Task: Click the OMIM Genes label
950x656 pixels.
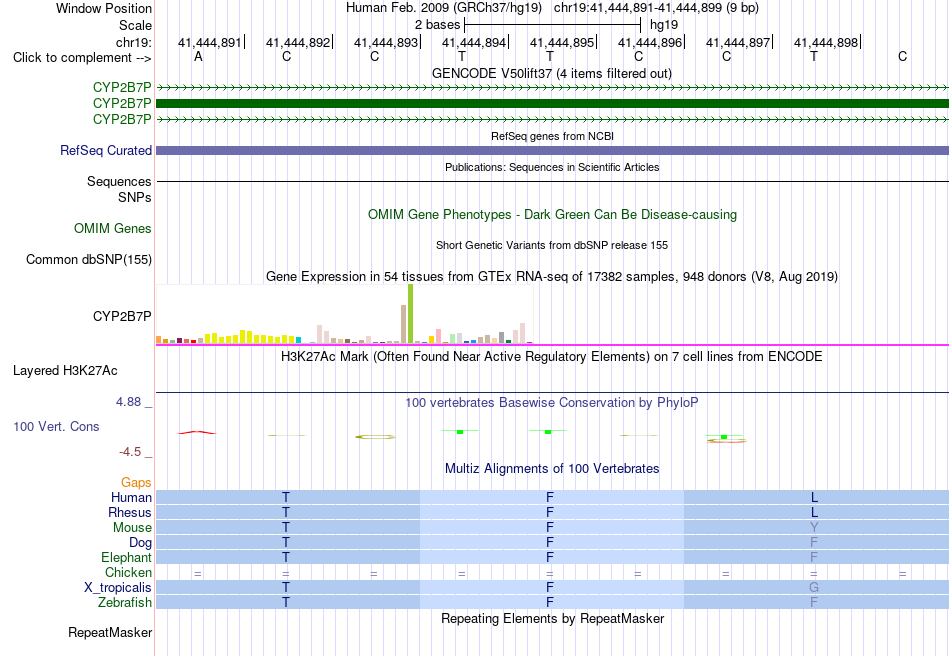Action: coord(113,228)
